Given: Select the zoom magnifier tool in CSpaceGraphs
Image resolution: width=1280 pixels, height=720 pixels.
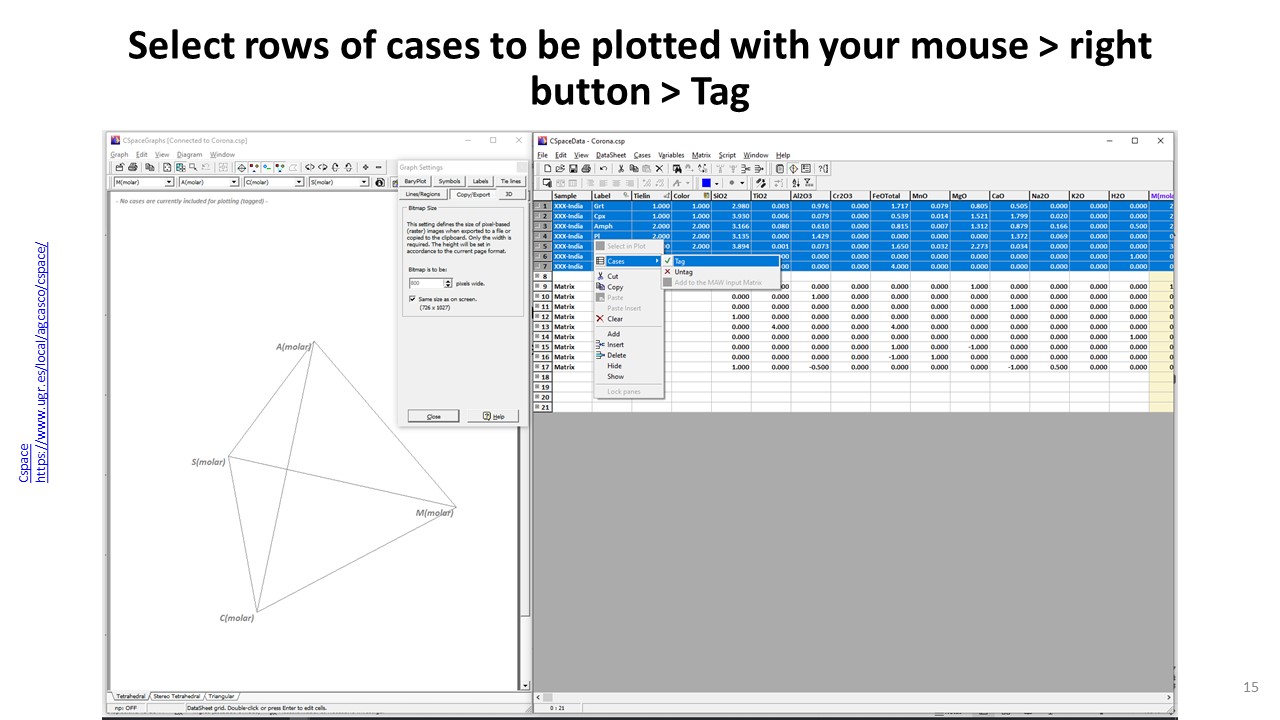Looking at the screenshot, I should (192, 168).
